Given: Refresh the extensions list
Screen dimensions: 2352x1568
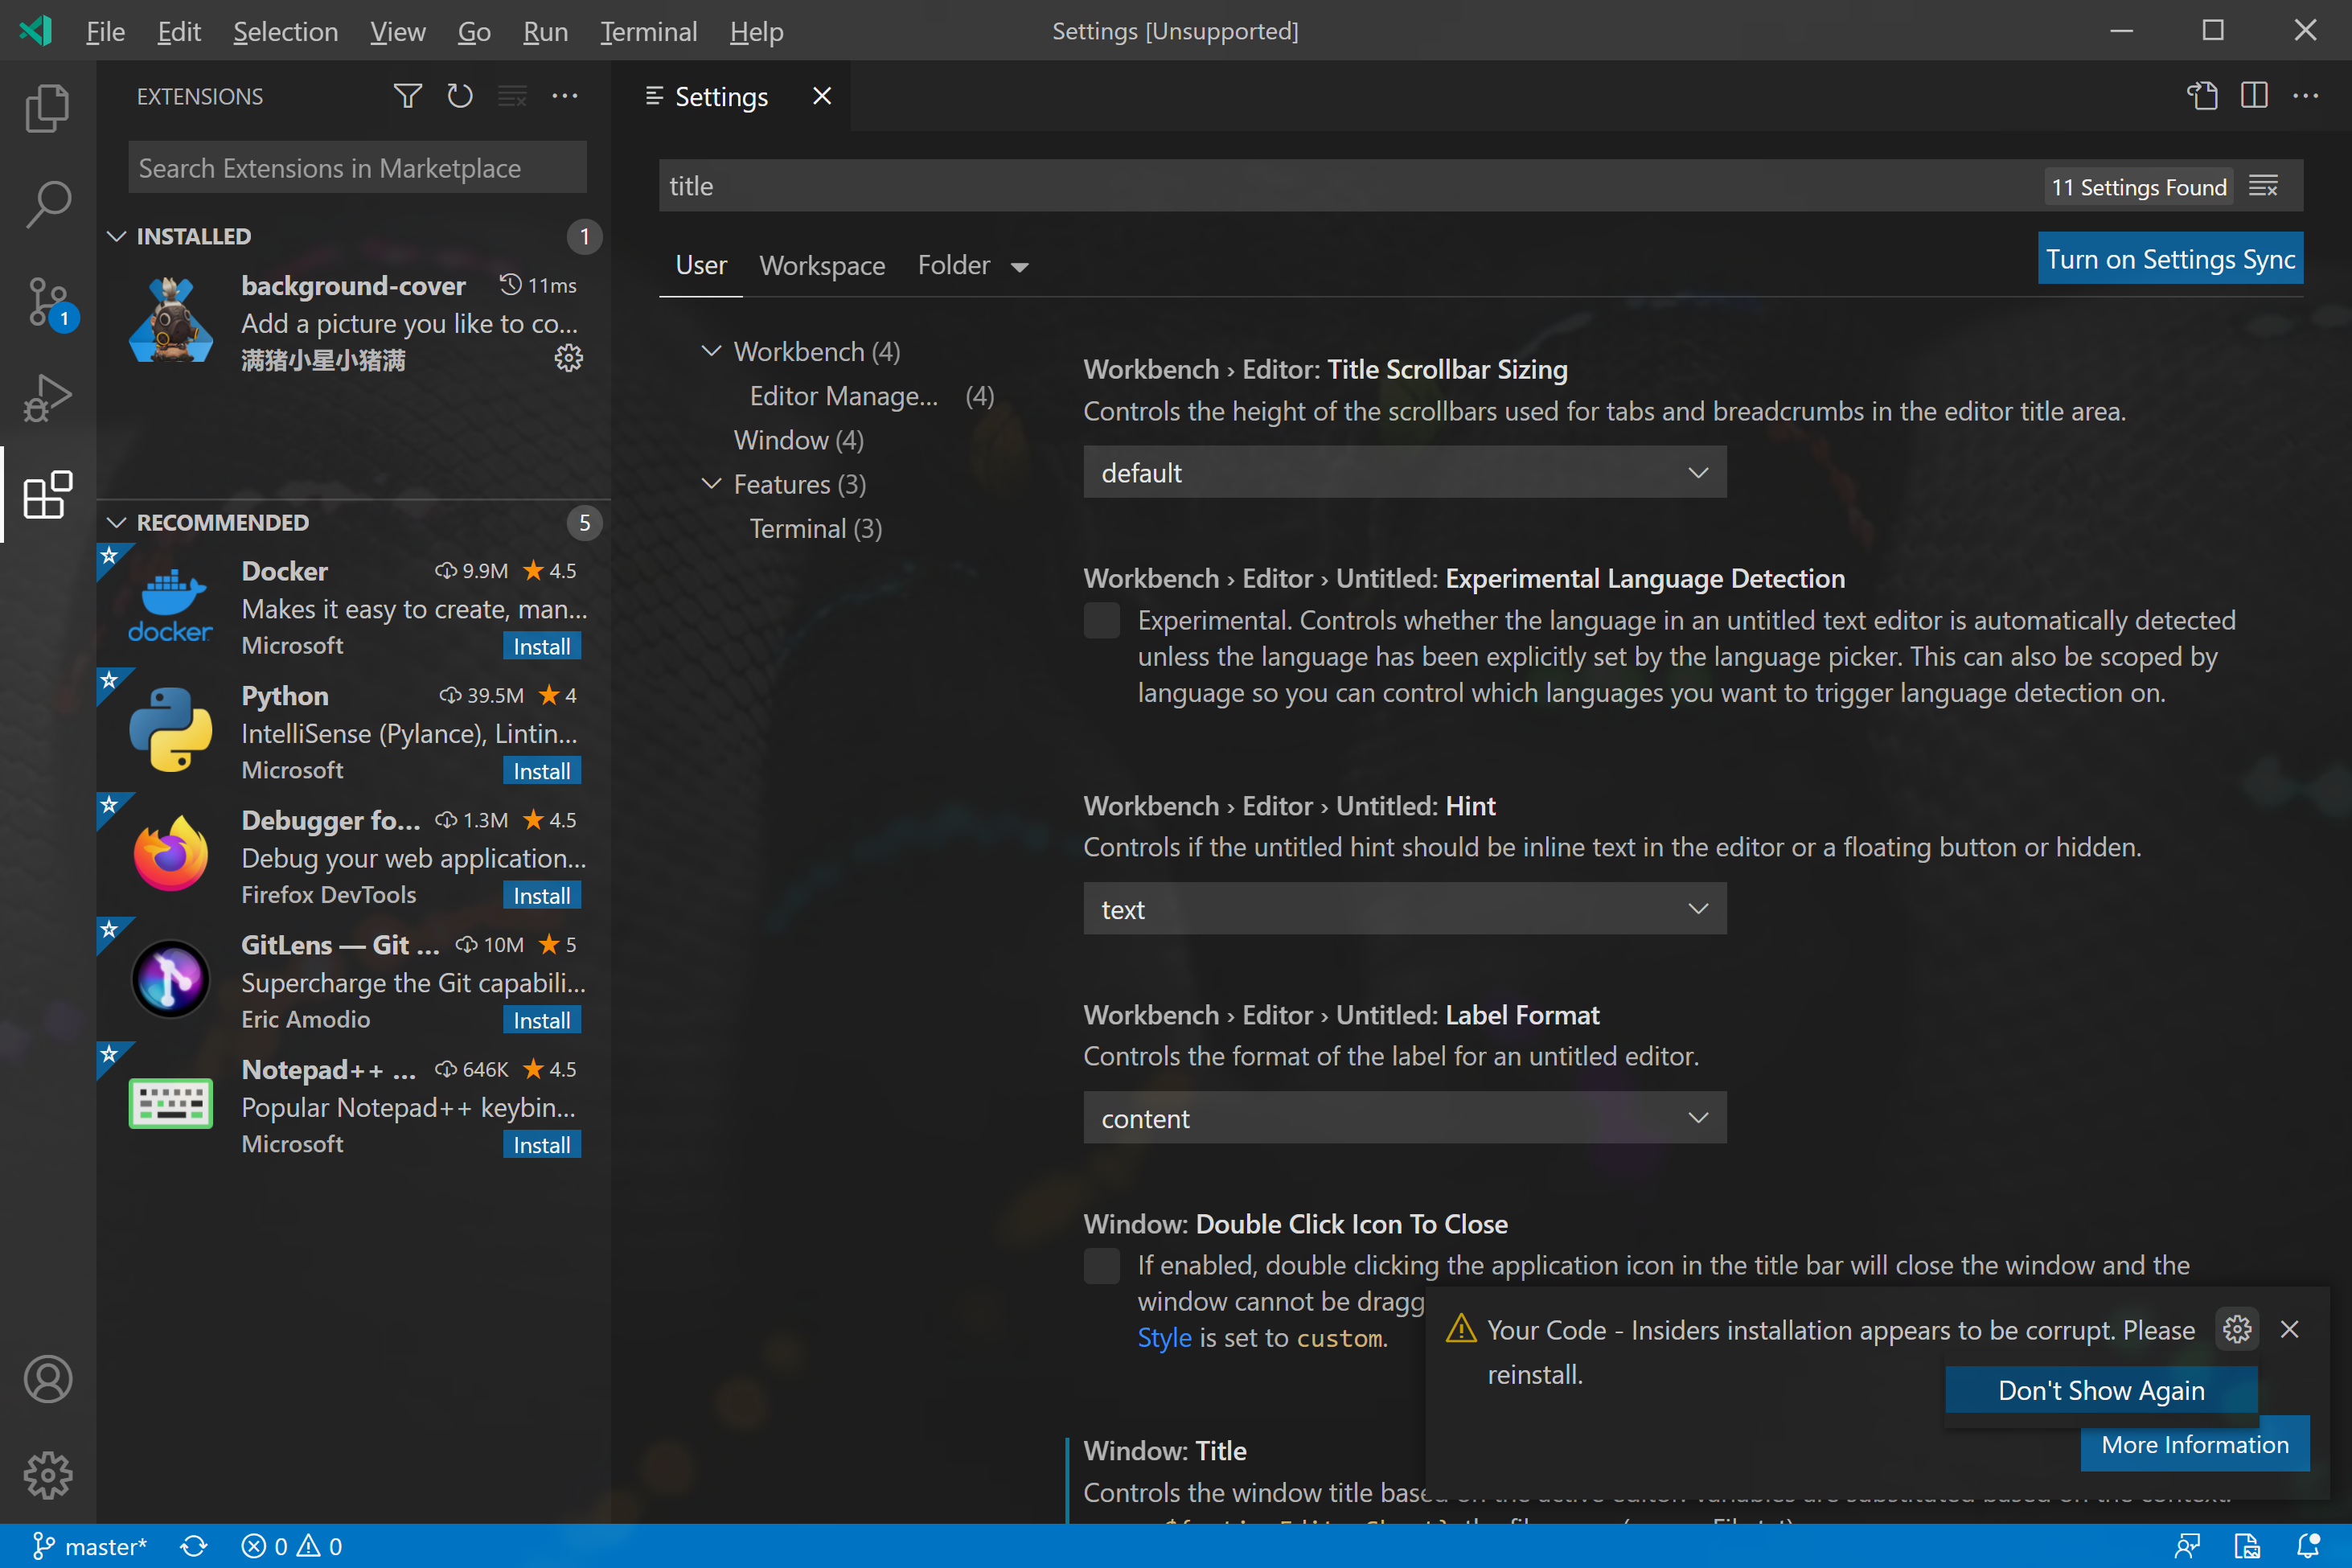Looking at the screenshot, I should pyautogui.click(x=459, y=95).
